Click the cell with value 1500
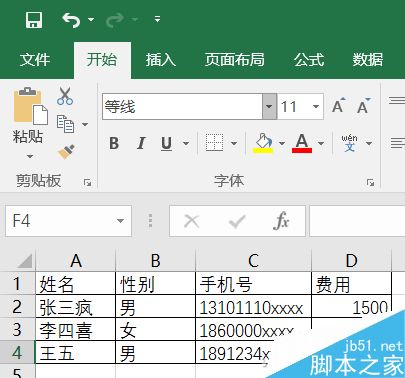Screen dimensions: 405x378 (352, 306)
